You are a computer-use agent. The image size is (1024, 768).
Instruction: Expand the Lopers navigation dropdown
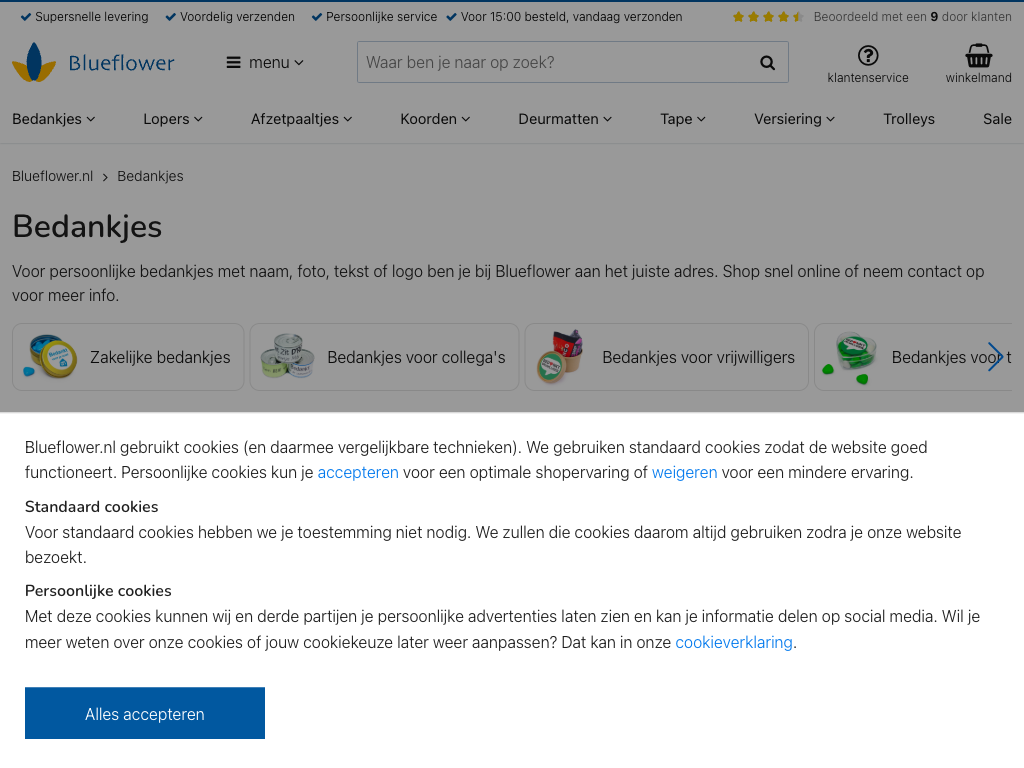173,119
